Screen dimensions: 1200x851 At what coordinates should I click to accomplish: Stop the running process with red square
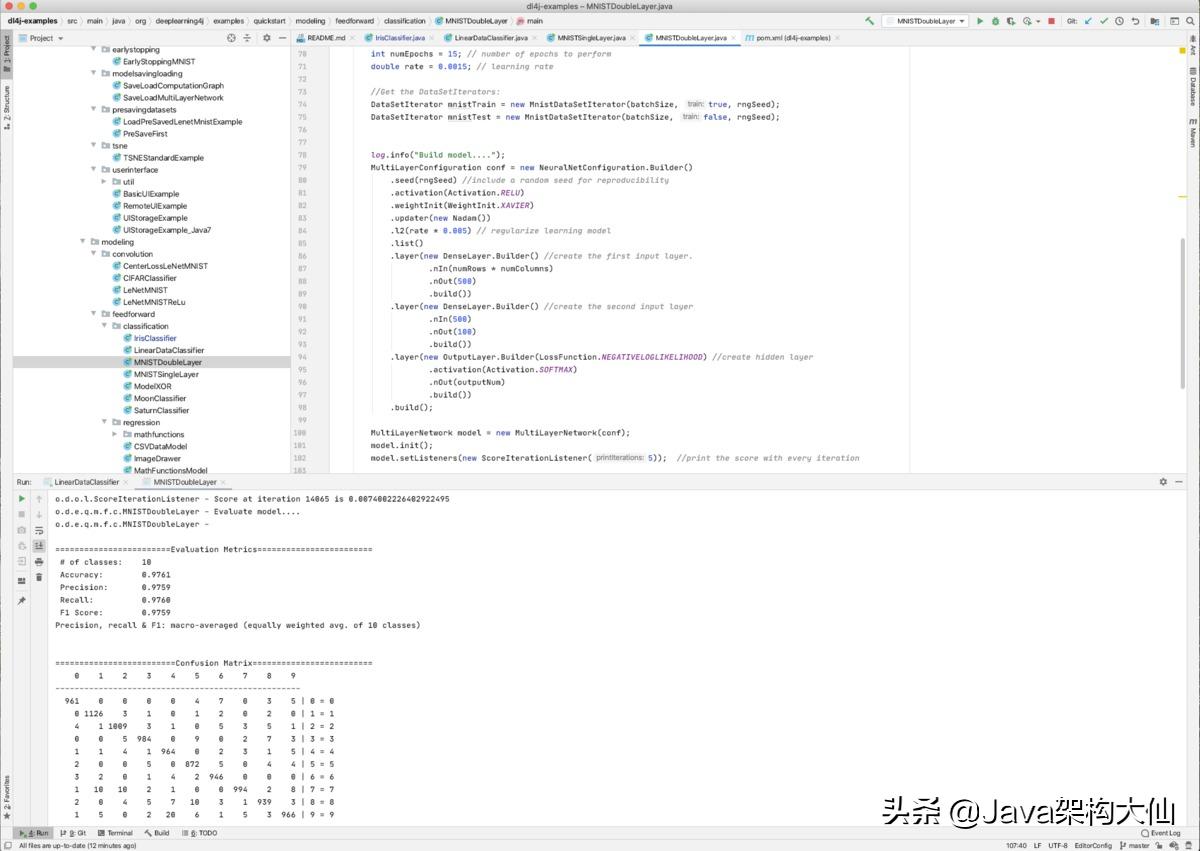click(1051, 21)
